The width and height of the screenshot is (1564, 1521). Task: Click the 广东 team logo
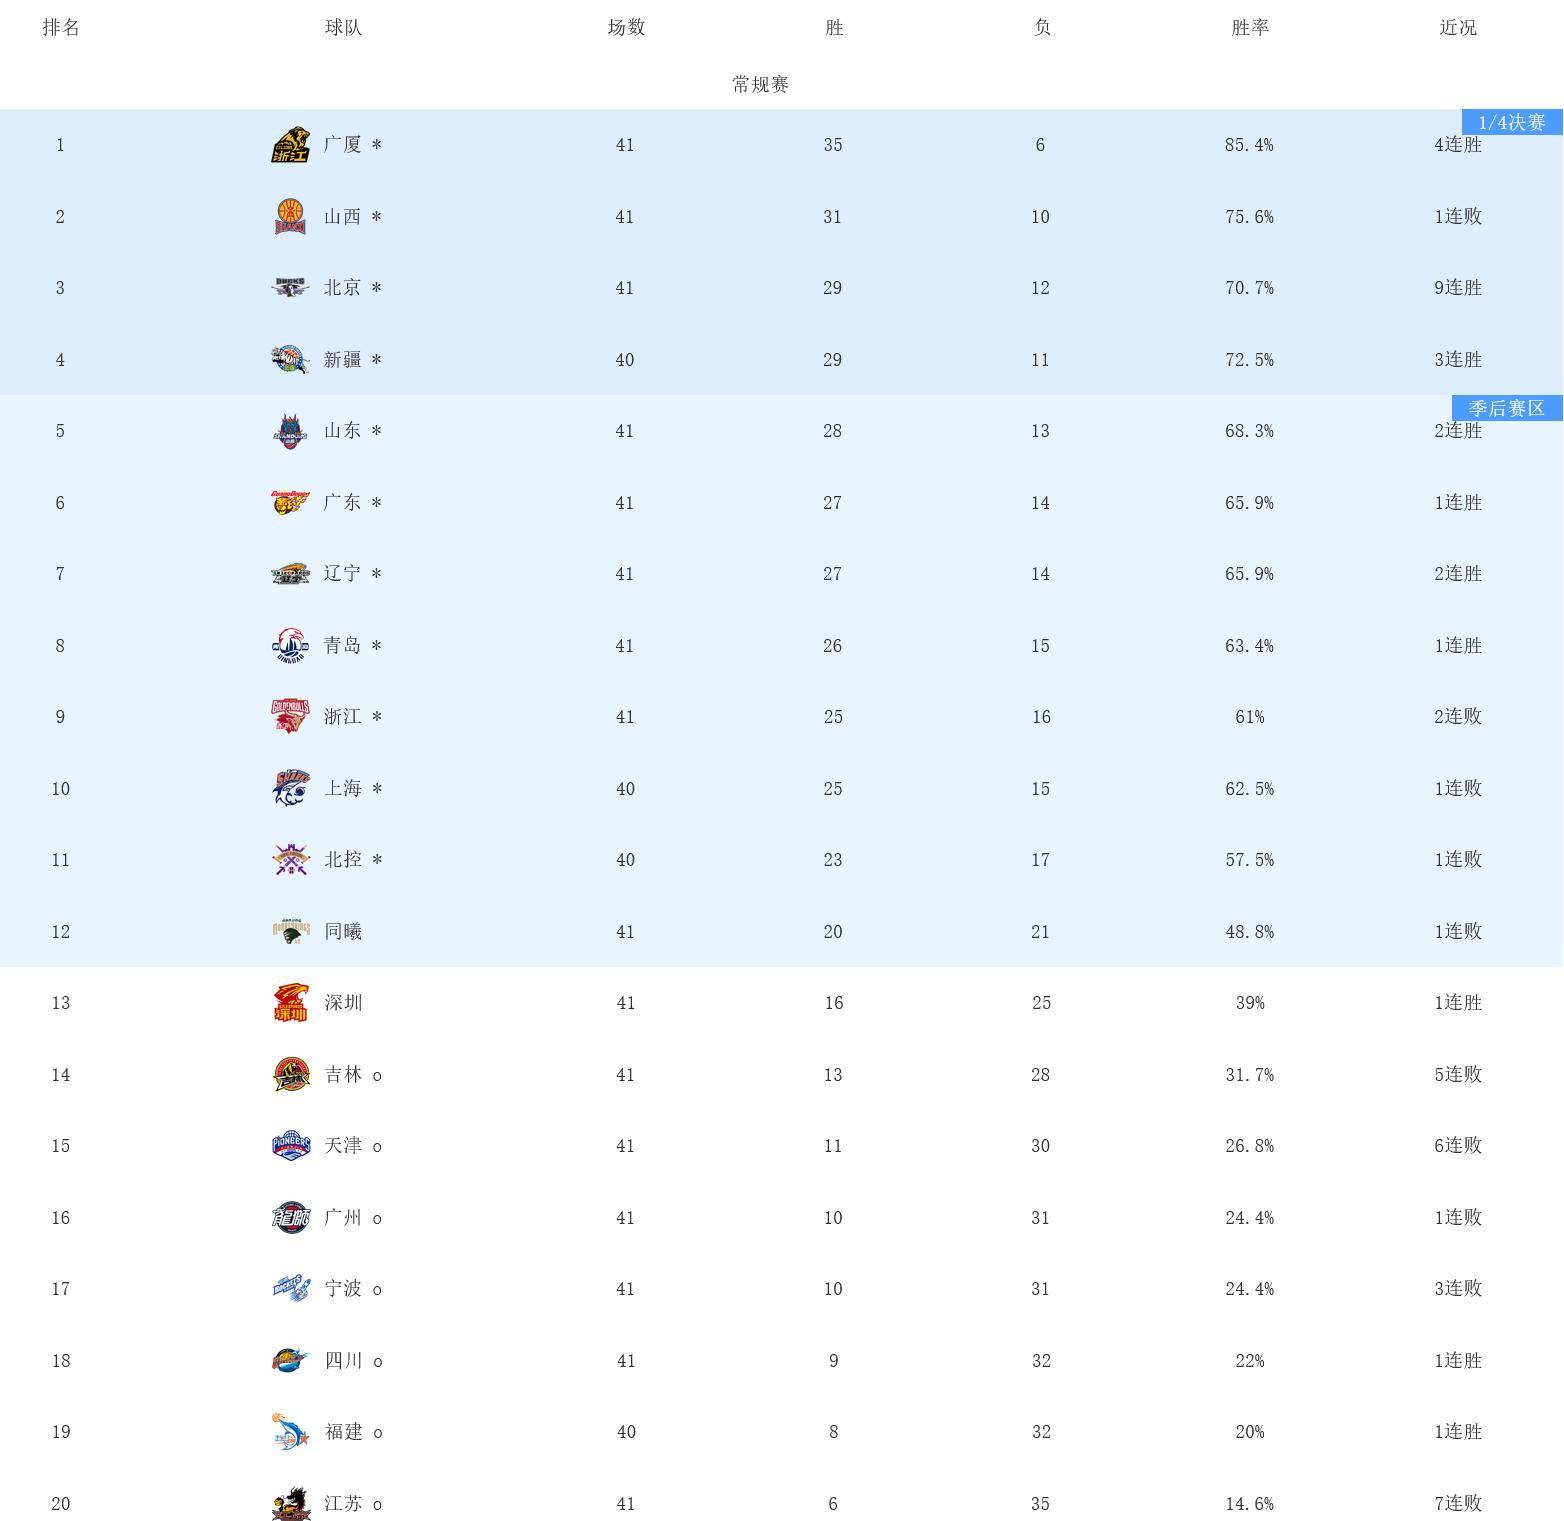(x=290, y=503)
